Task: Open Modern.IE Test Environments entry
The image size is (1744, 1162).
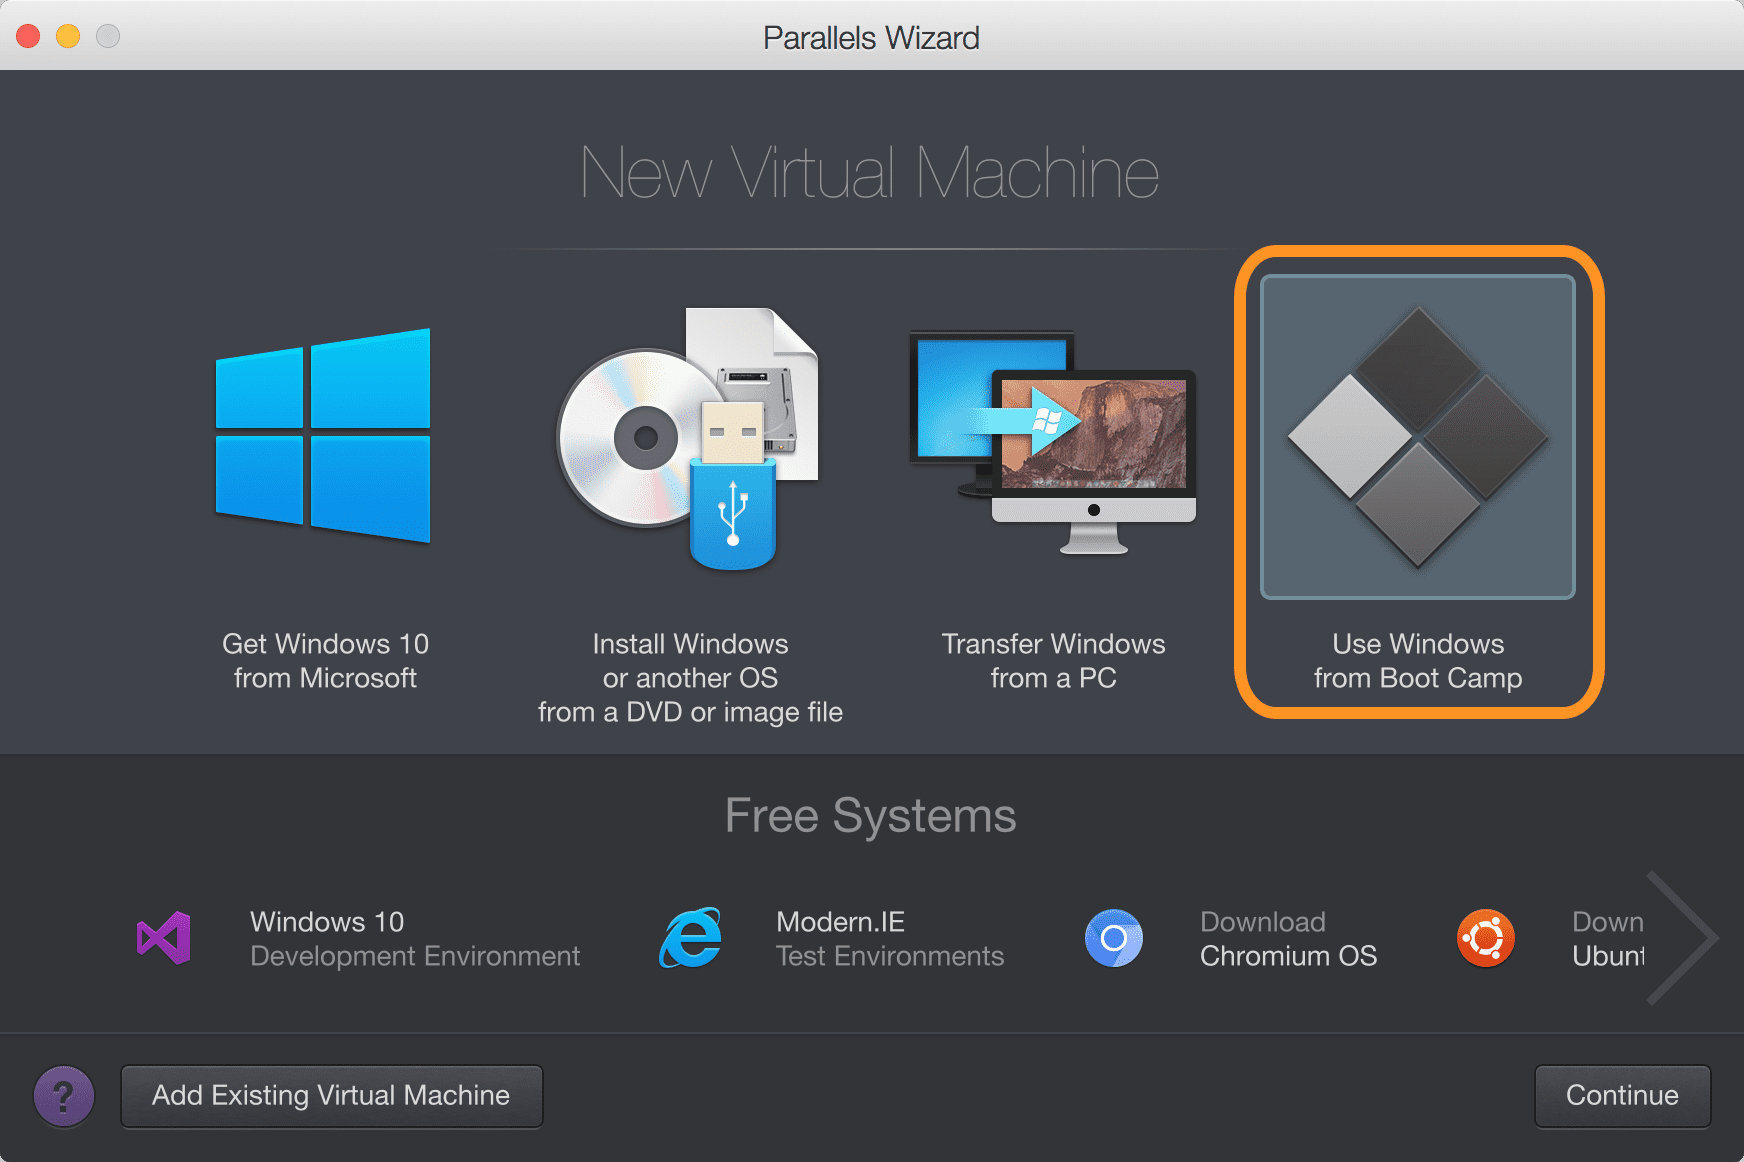Action: pyautogui.click(x=890, y=939)
